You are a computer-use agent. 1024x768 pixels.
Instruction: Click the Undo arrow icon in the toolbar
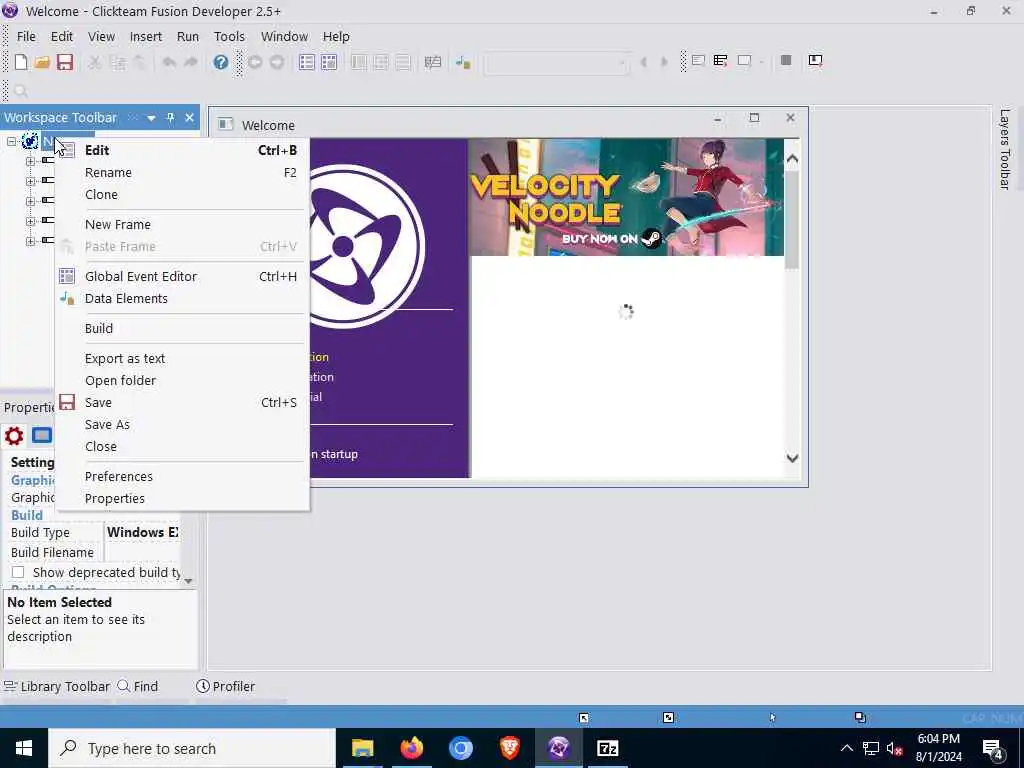169,62
